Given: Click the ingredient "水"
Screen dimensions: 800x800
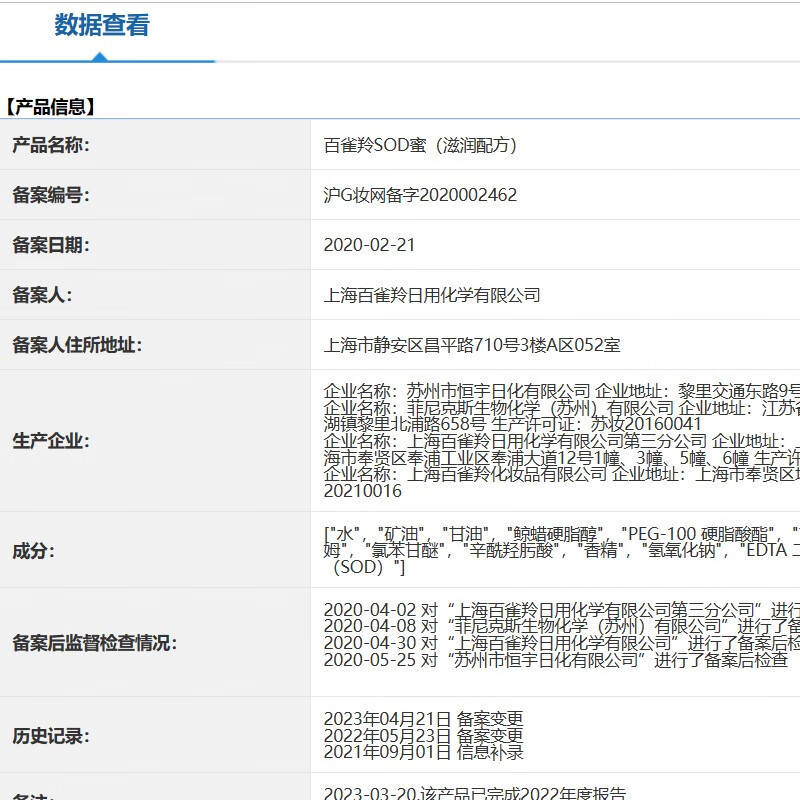Looking at the screenshot, I should 345,534.
